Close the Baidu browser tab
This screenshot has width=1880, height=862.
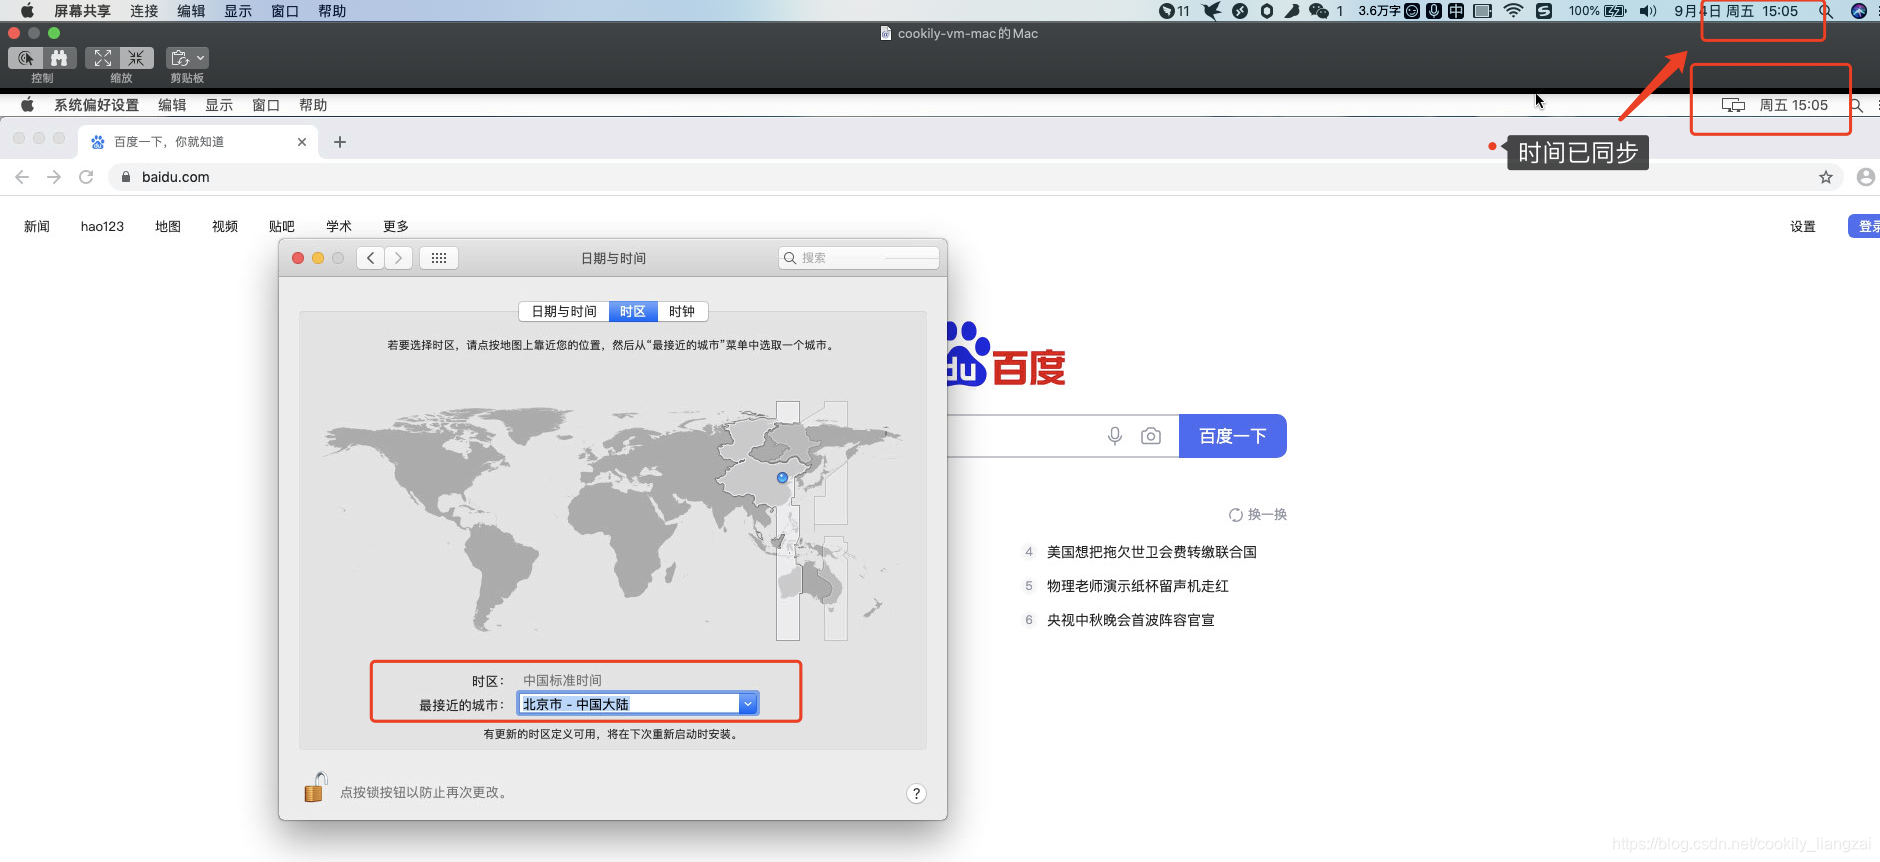[302, 142]
